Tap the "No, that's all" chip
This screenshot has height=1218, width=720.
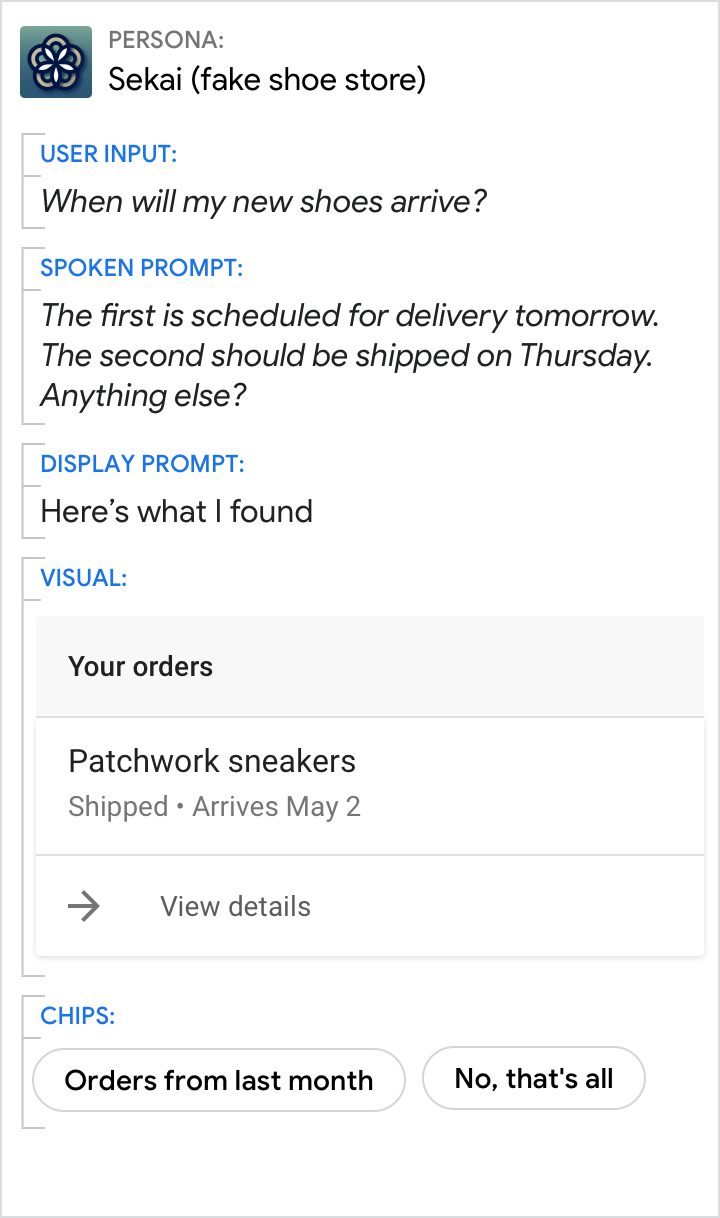click(x=534, y=1078)
